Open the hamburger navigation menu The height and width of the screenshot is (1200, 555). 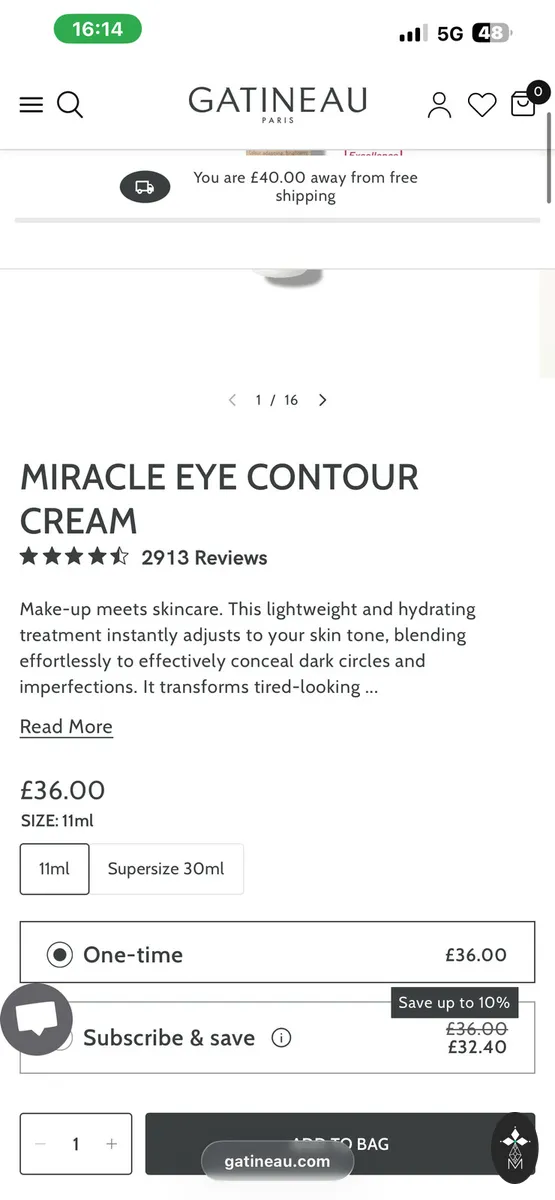click(31, 104)
